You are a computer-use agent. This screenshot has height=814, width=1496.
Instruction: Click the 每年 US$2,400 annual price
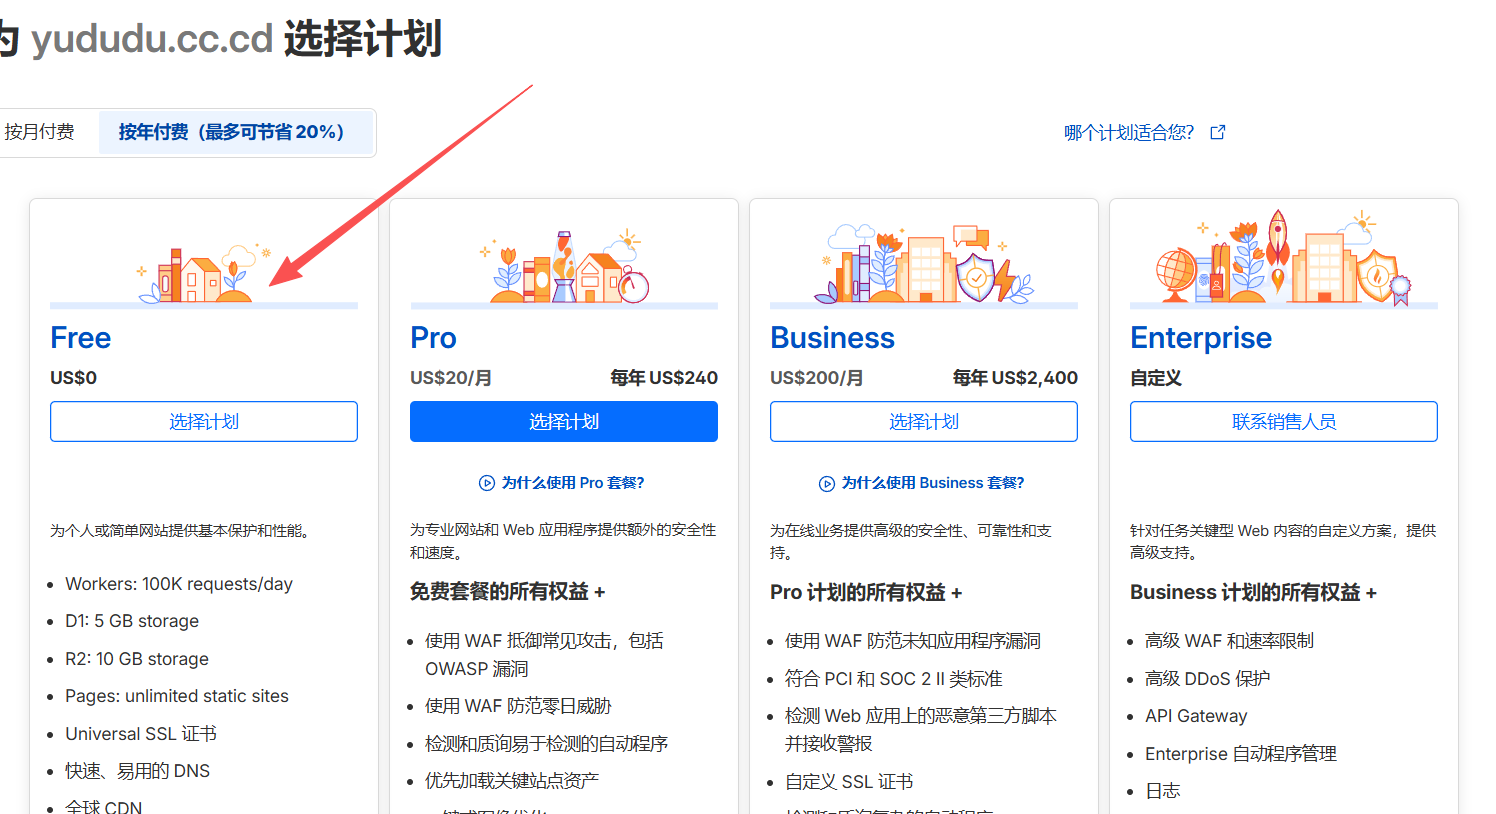point(1015,378)
